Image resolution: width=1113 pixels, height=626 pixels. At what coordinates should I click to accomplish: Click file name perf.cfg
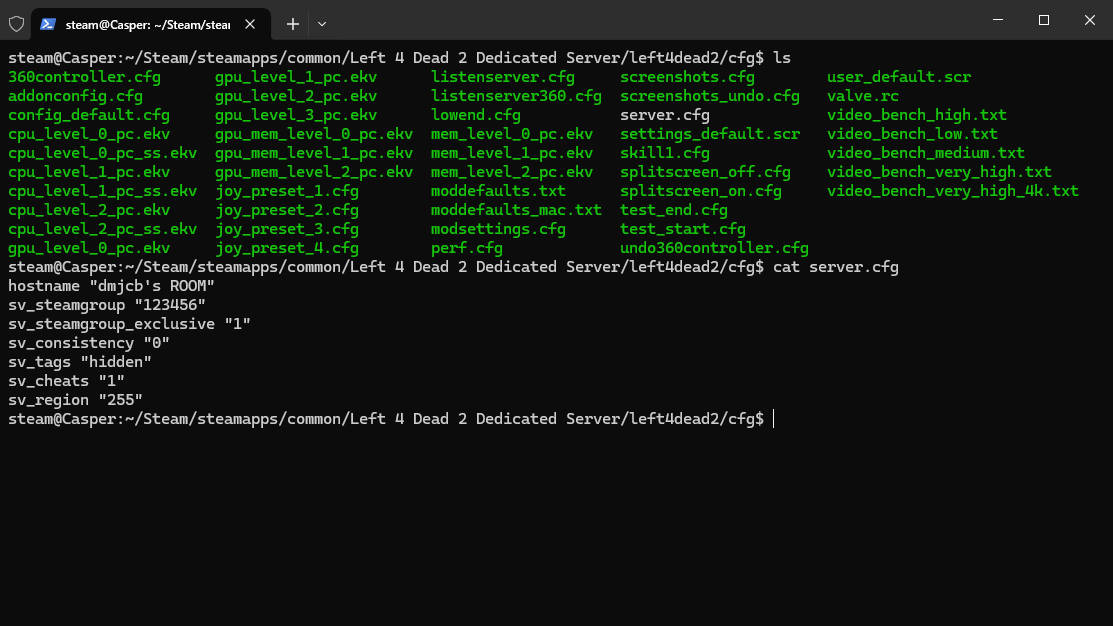(466, 248)
